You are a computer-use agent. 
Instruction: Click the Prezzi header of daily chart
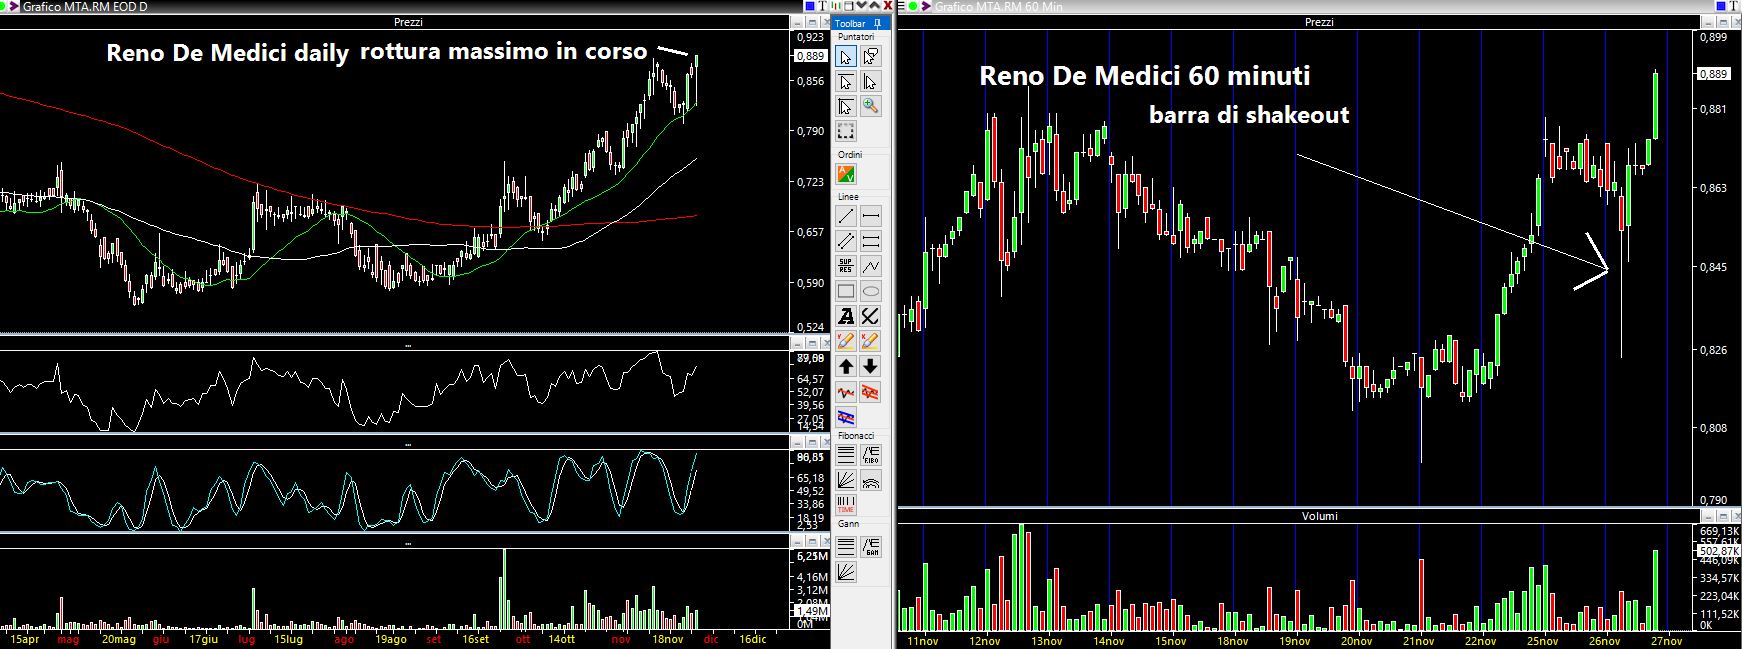click(407, 22)
